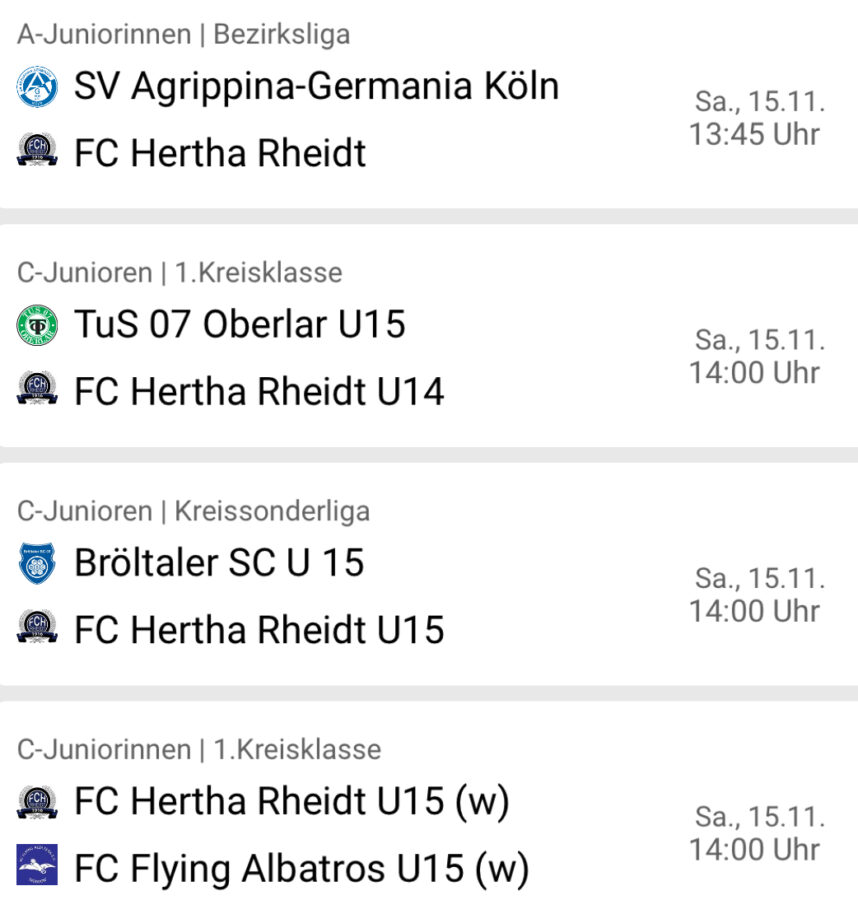This screenshot has height=914, width=858.
Task: Click the A-Juniorinnen | Bezirksliga league label
Action: coord(183,34)
